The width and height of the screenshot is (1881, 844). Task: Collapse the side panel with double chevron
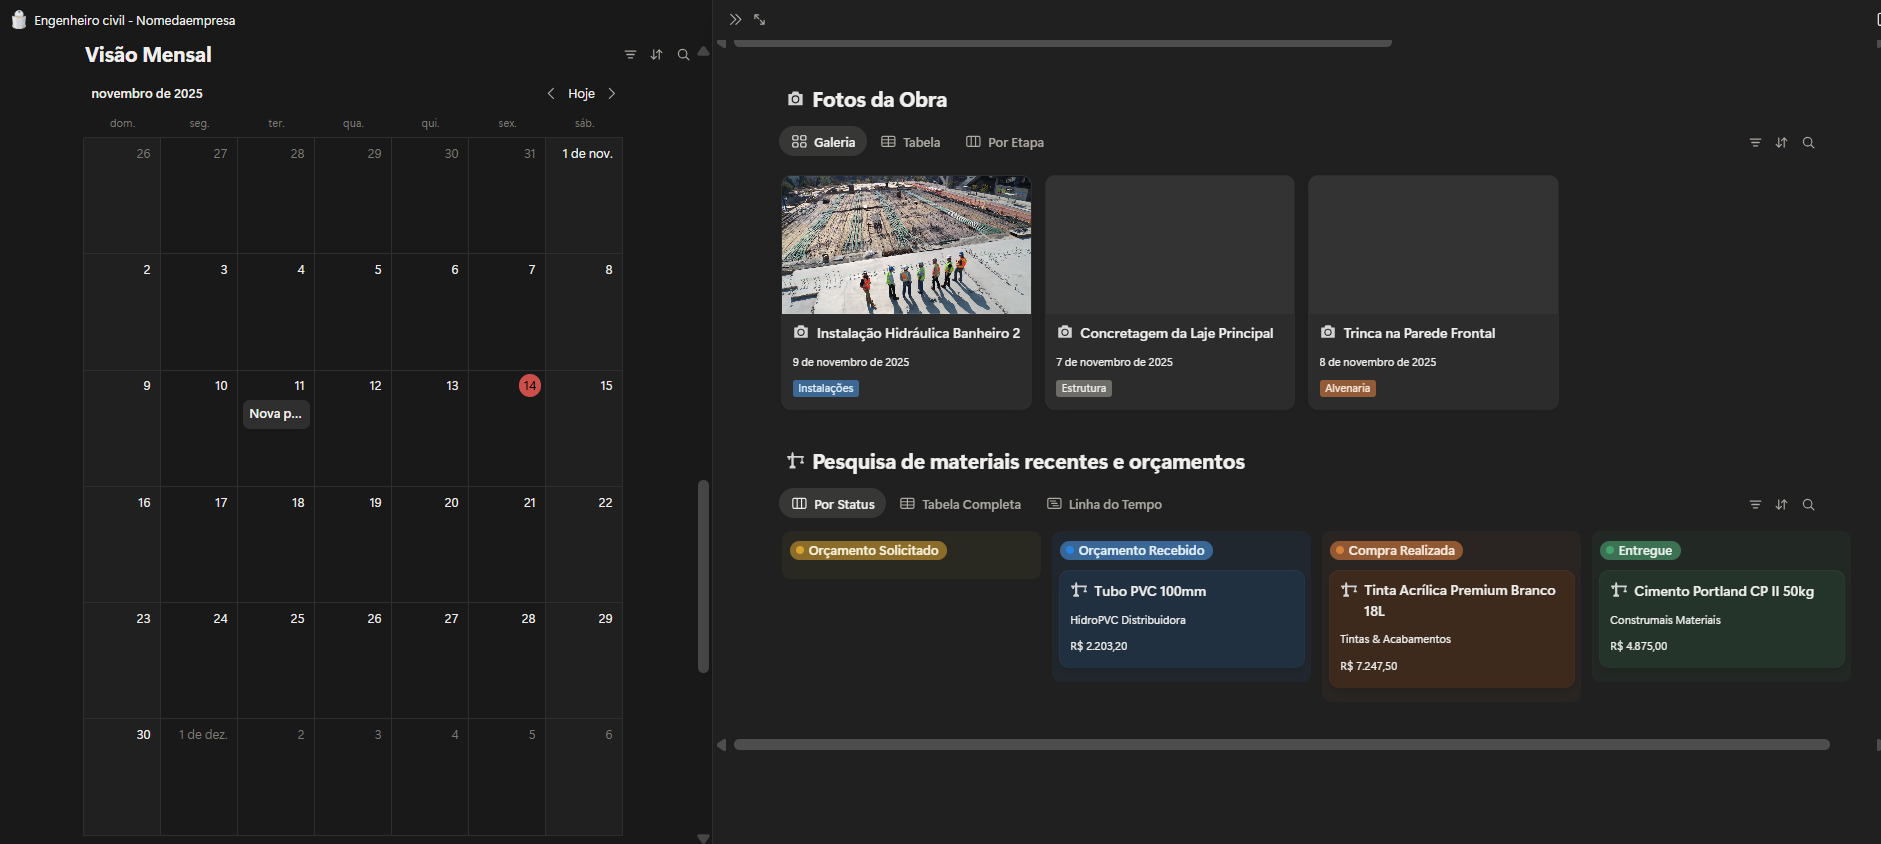pos(735,20)
